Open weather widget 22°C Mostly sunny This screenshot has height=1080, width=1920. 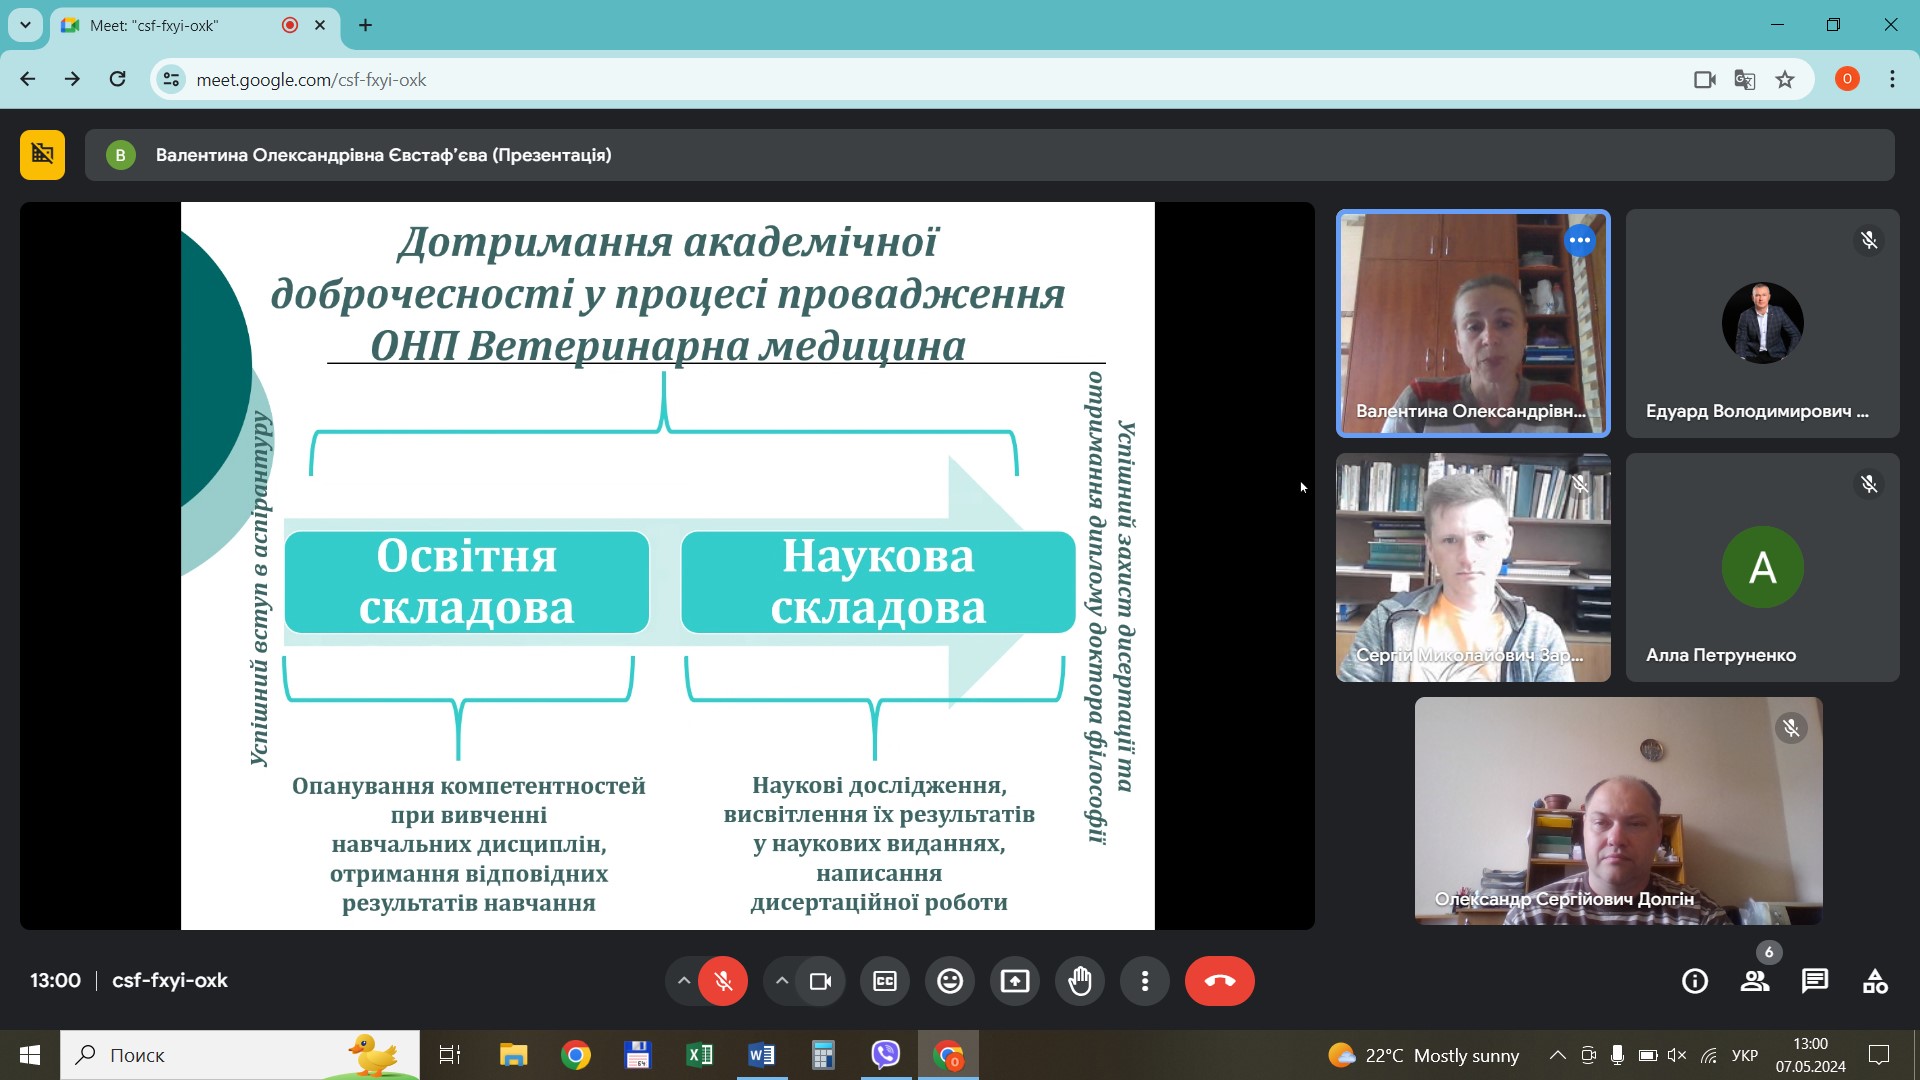click(x=1423, y=1055)
